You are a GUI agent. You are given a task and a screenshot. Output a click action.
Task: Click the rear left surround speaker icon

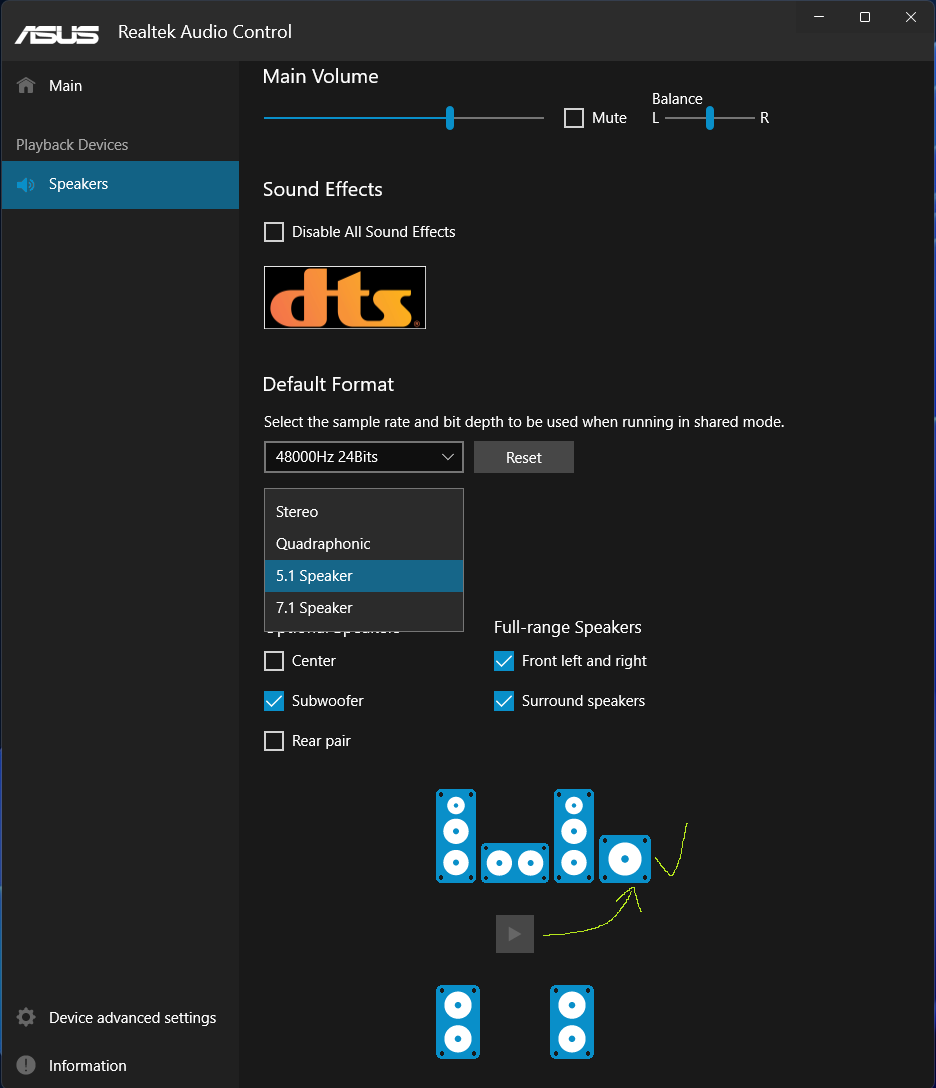click(458, 1022)
